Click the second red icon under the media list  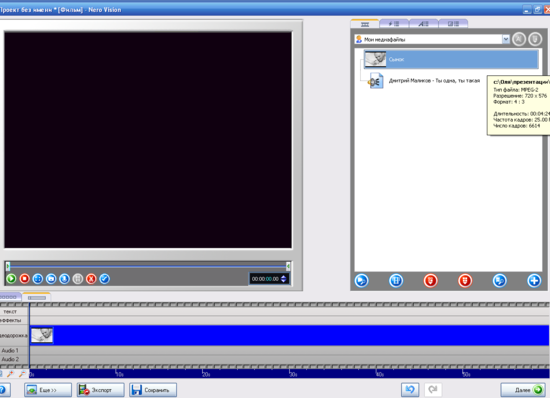click(465, 281)
